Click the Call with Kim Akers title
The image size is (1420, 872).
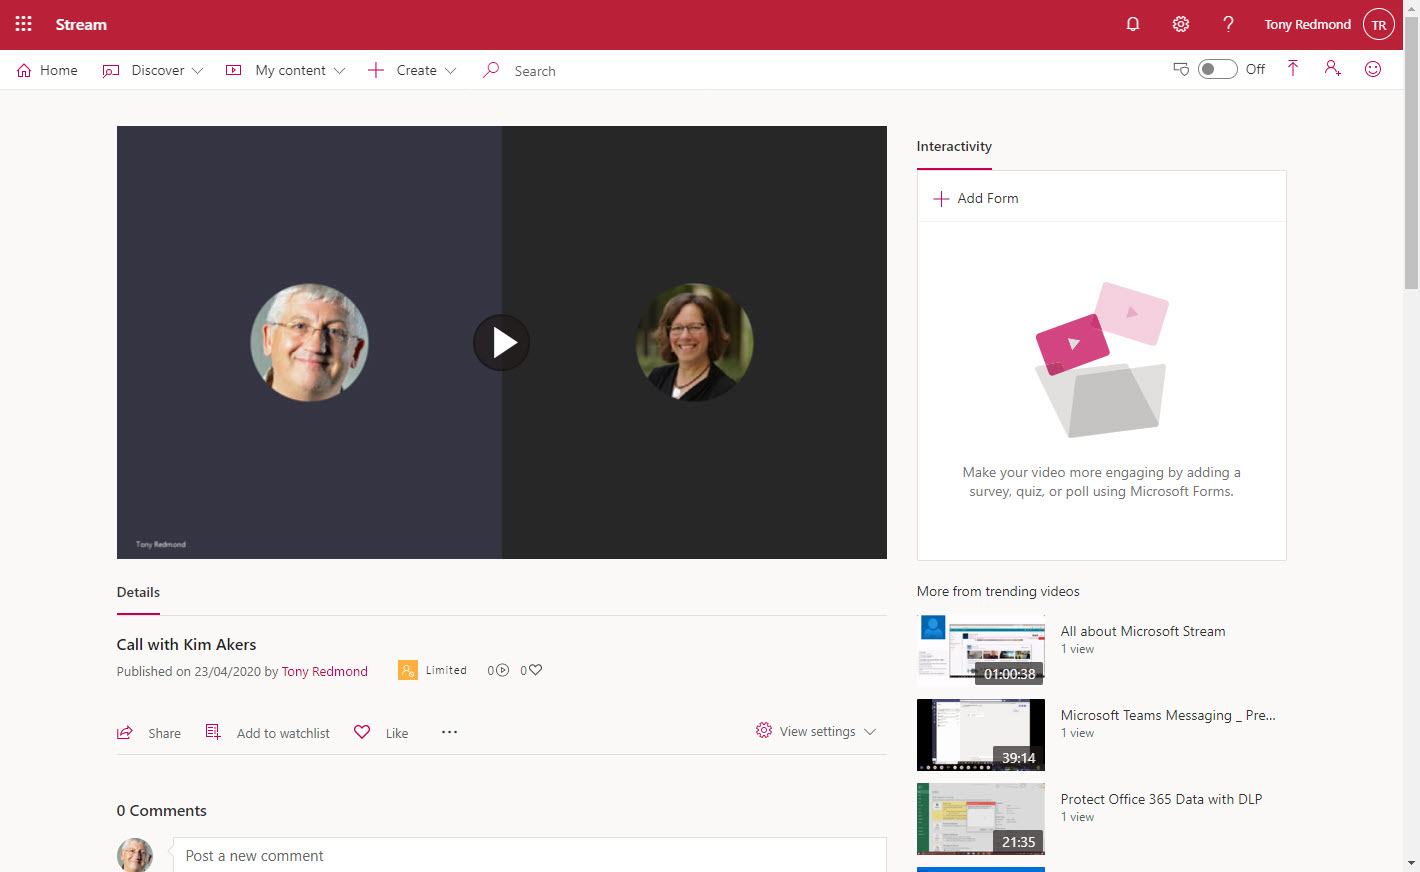(x=186, y=645)
